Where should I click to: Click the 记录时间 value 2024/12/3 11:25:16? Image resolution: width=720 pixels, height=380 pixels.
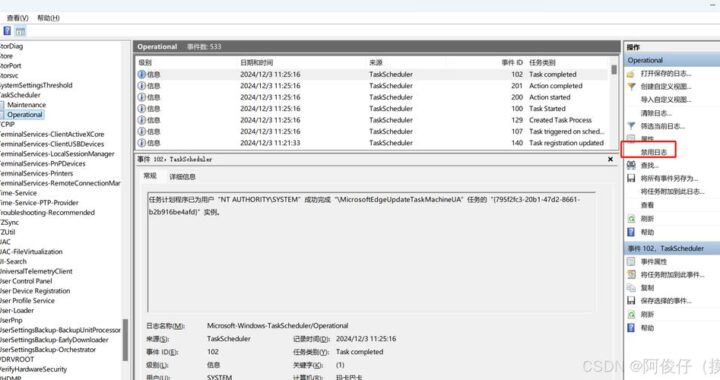(366, 339)
